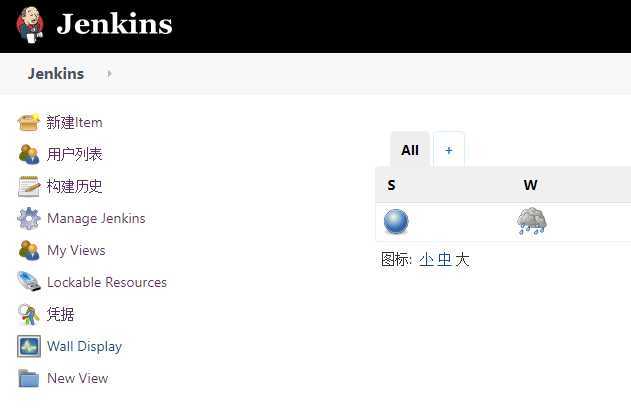This screenshot has height=410, width=631.
Task: Select medium icon size 中
Action: pyautogui.click(x=444, y=260)
